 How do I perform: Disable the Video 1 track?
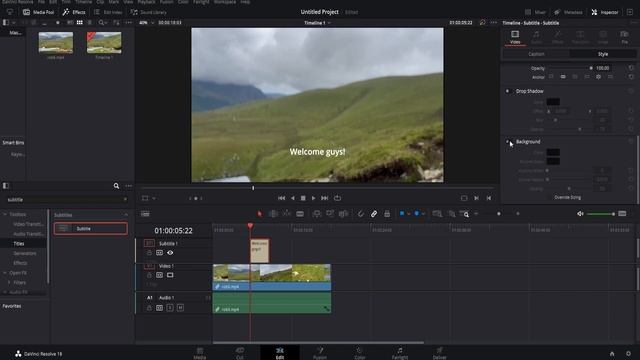pyautogui.click(x=170, y=275)
